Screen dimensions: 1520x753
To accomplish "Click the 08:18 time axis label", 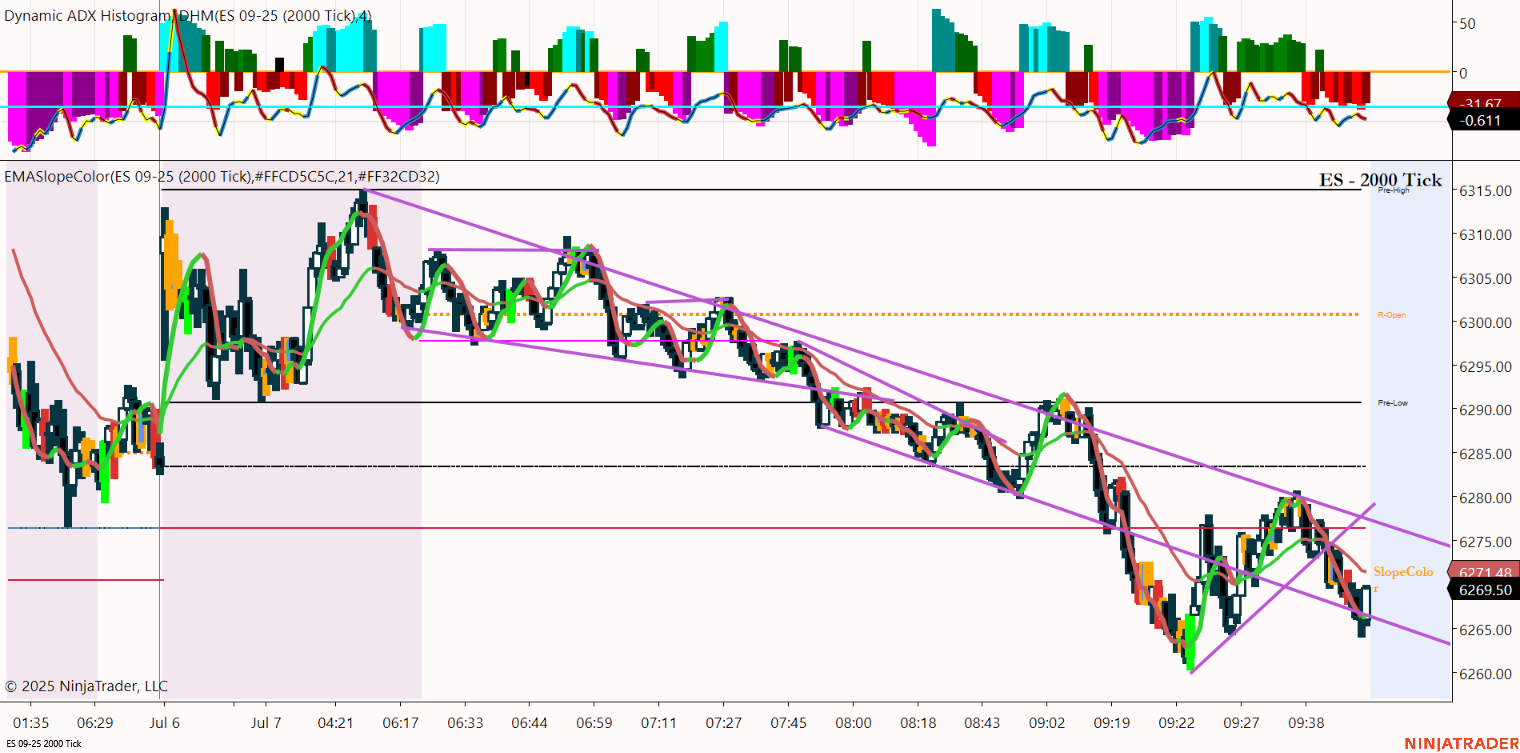I will (918, 722).
